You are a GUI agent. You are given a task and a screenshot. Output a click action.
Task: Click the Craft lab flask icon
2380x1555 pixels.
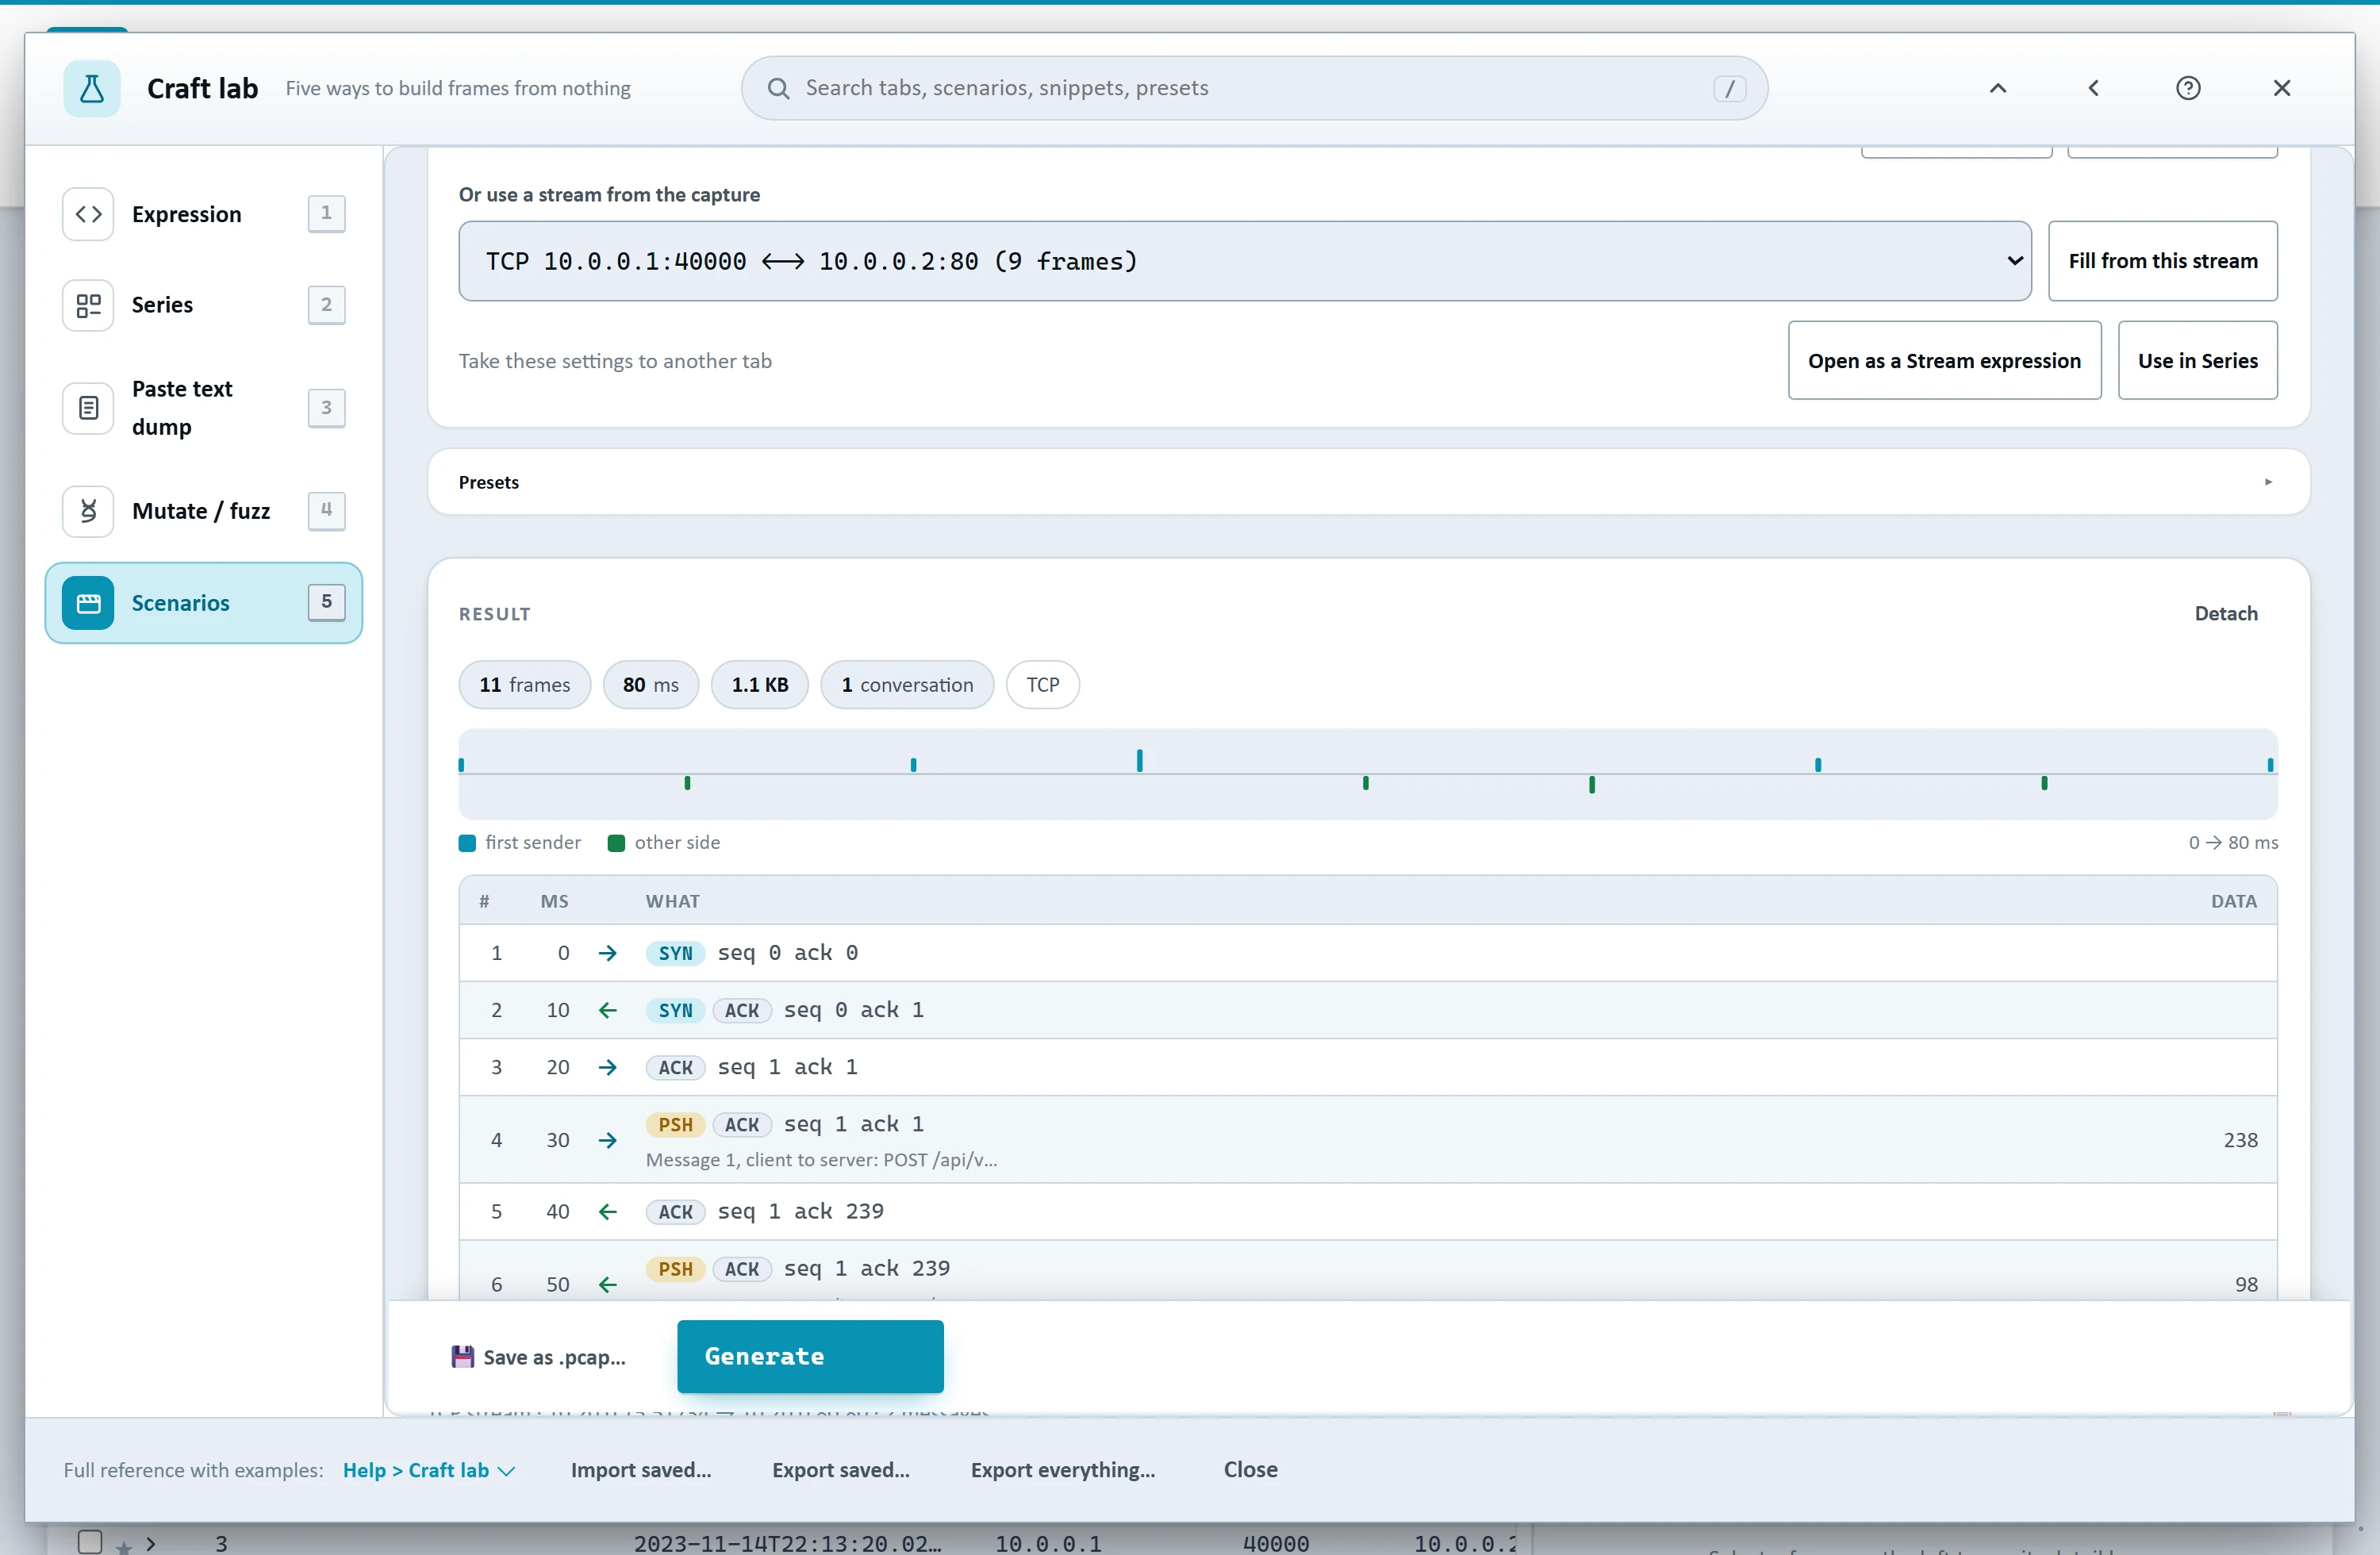pos(91,88)
